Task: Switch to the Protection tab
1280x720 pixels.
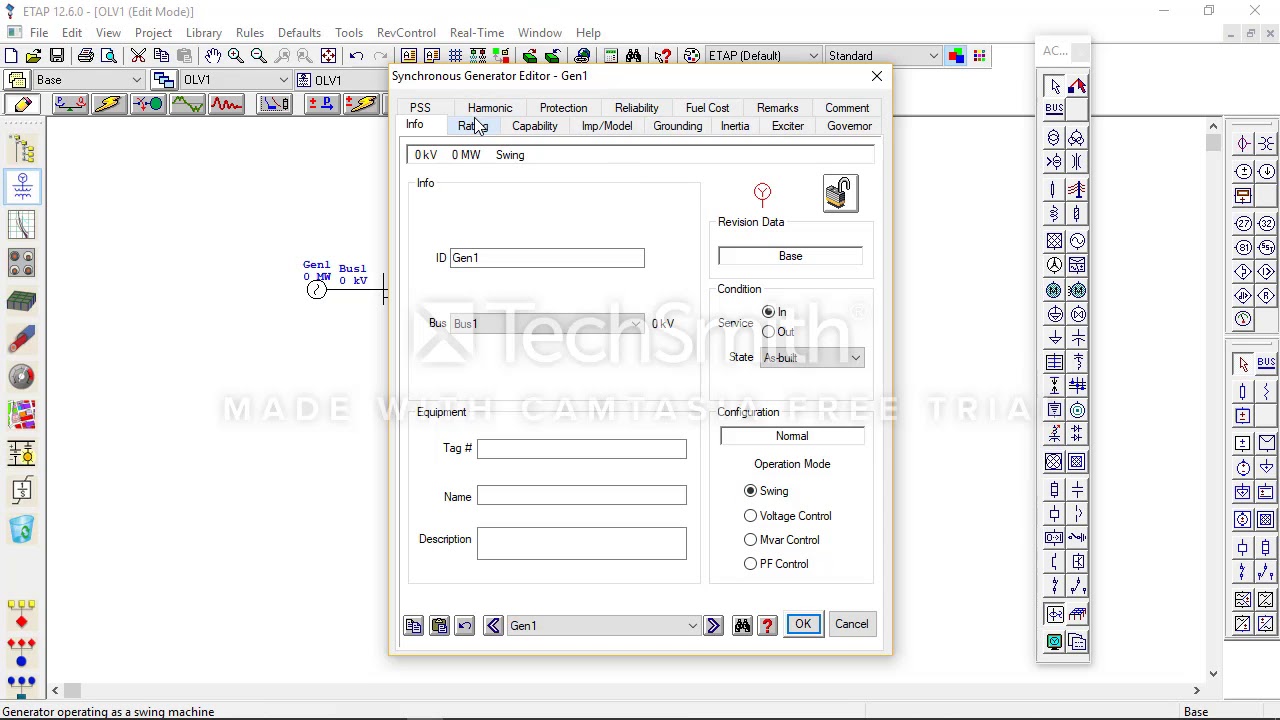Action: pyautogui.click(x=564, y=108)
